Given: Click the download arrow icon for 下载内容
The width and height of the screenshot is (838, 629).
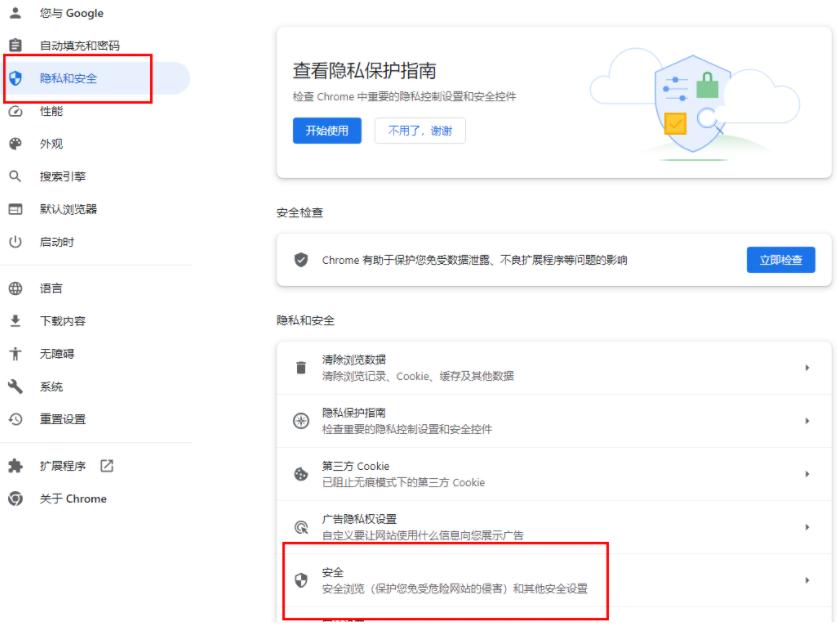Looking at the screenshot, I should tap(15, 321).
